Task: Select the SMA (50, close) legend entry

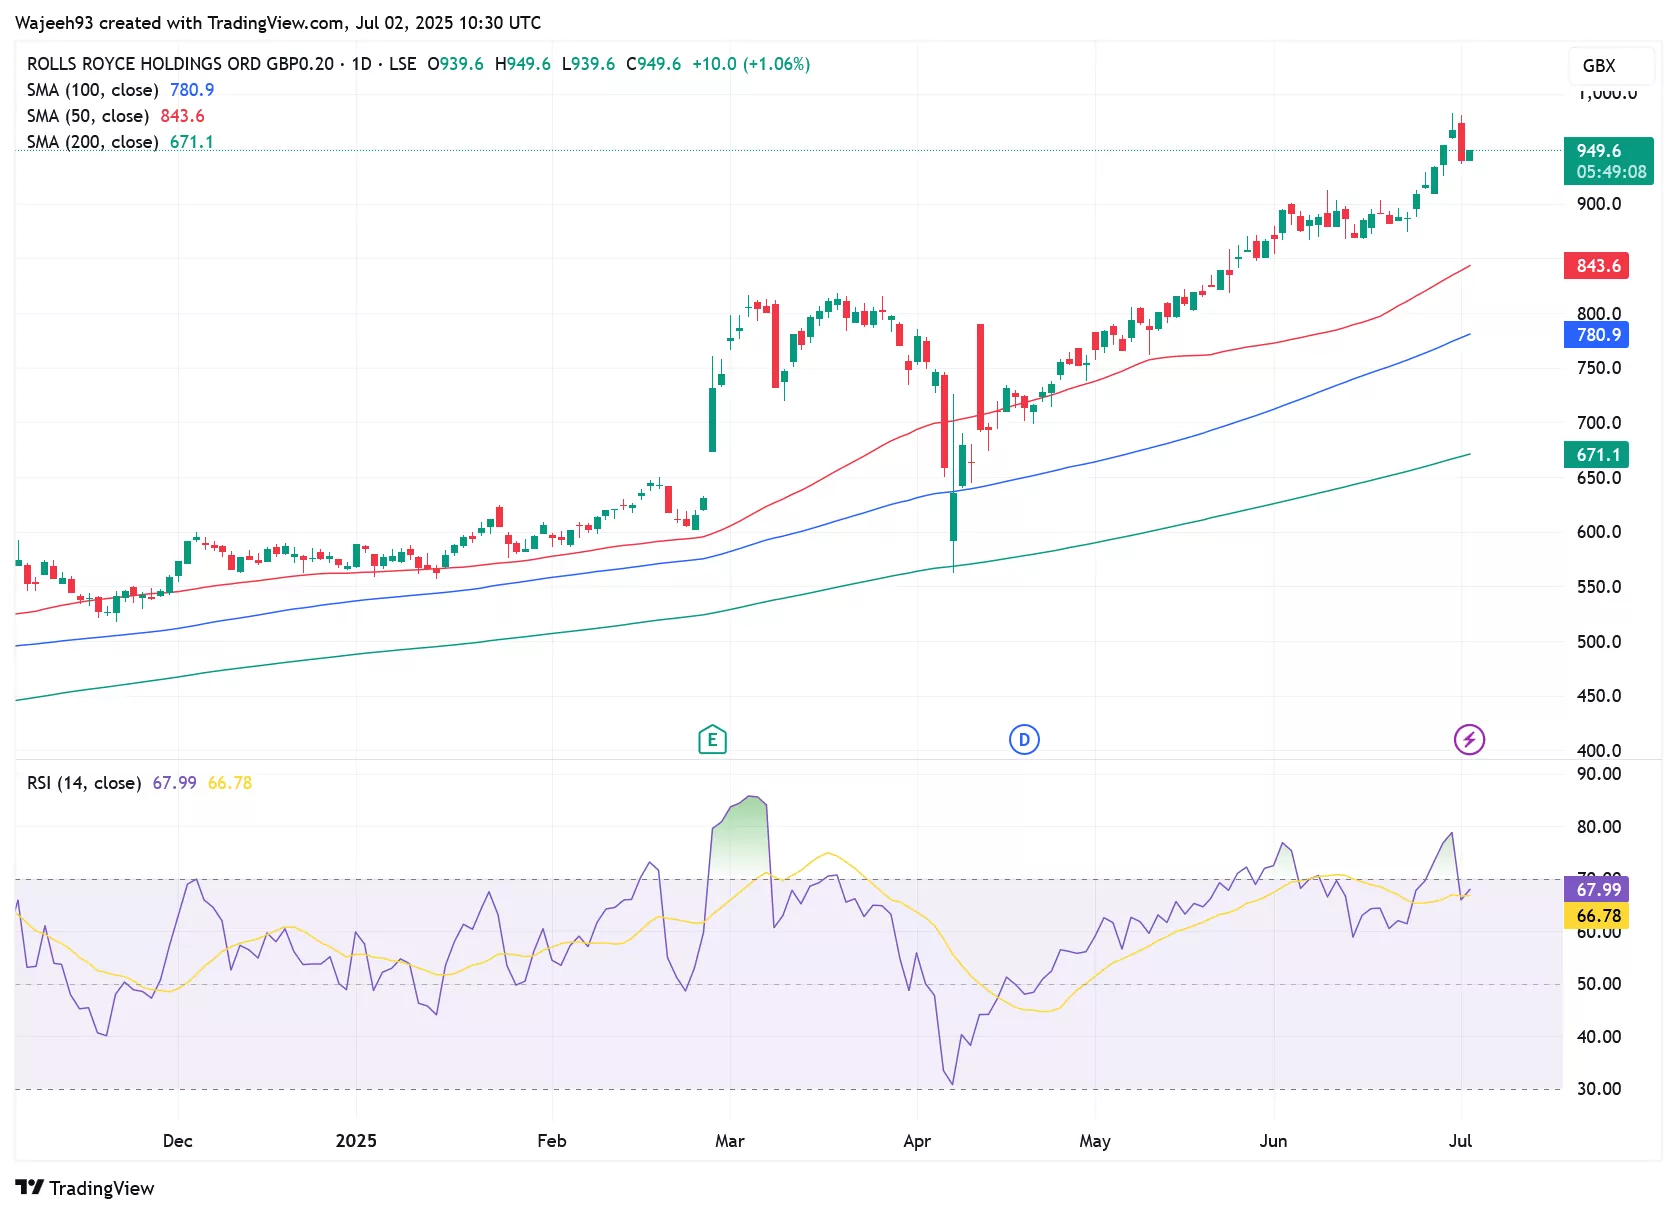Action: 88,116
